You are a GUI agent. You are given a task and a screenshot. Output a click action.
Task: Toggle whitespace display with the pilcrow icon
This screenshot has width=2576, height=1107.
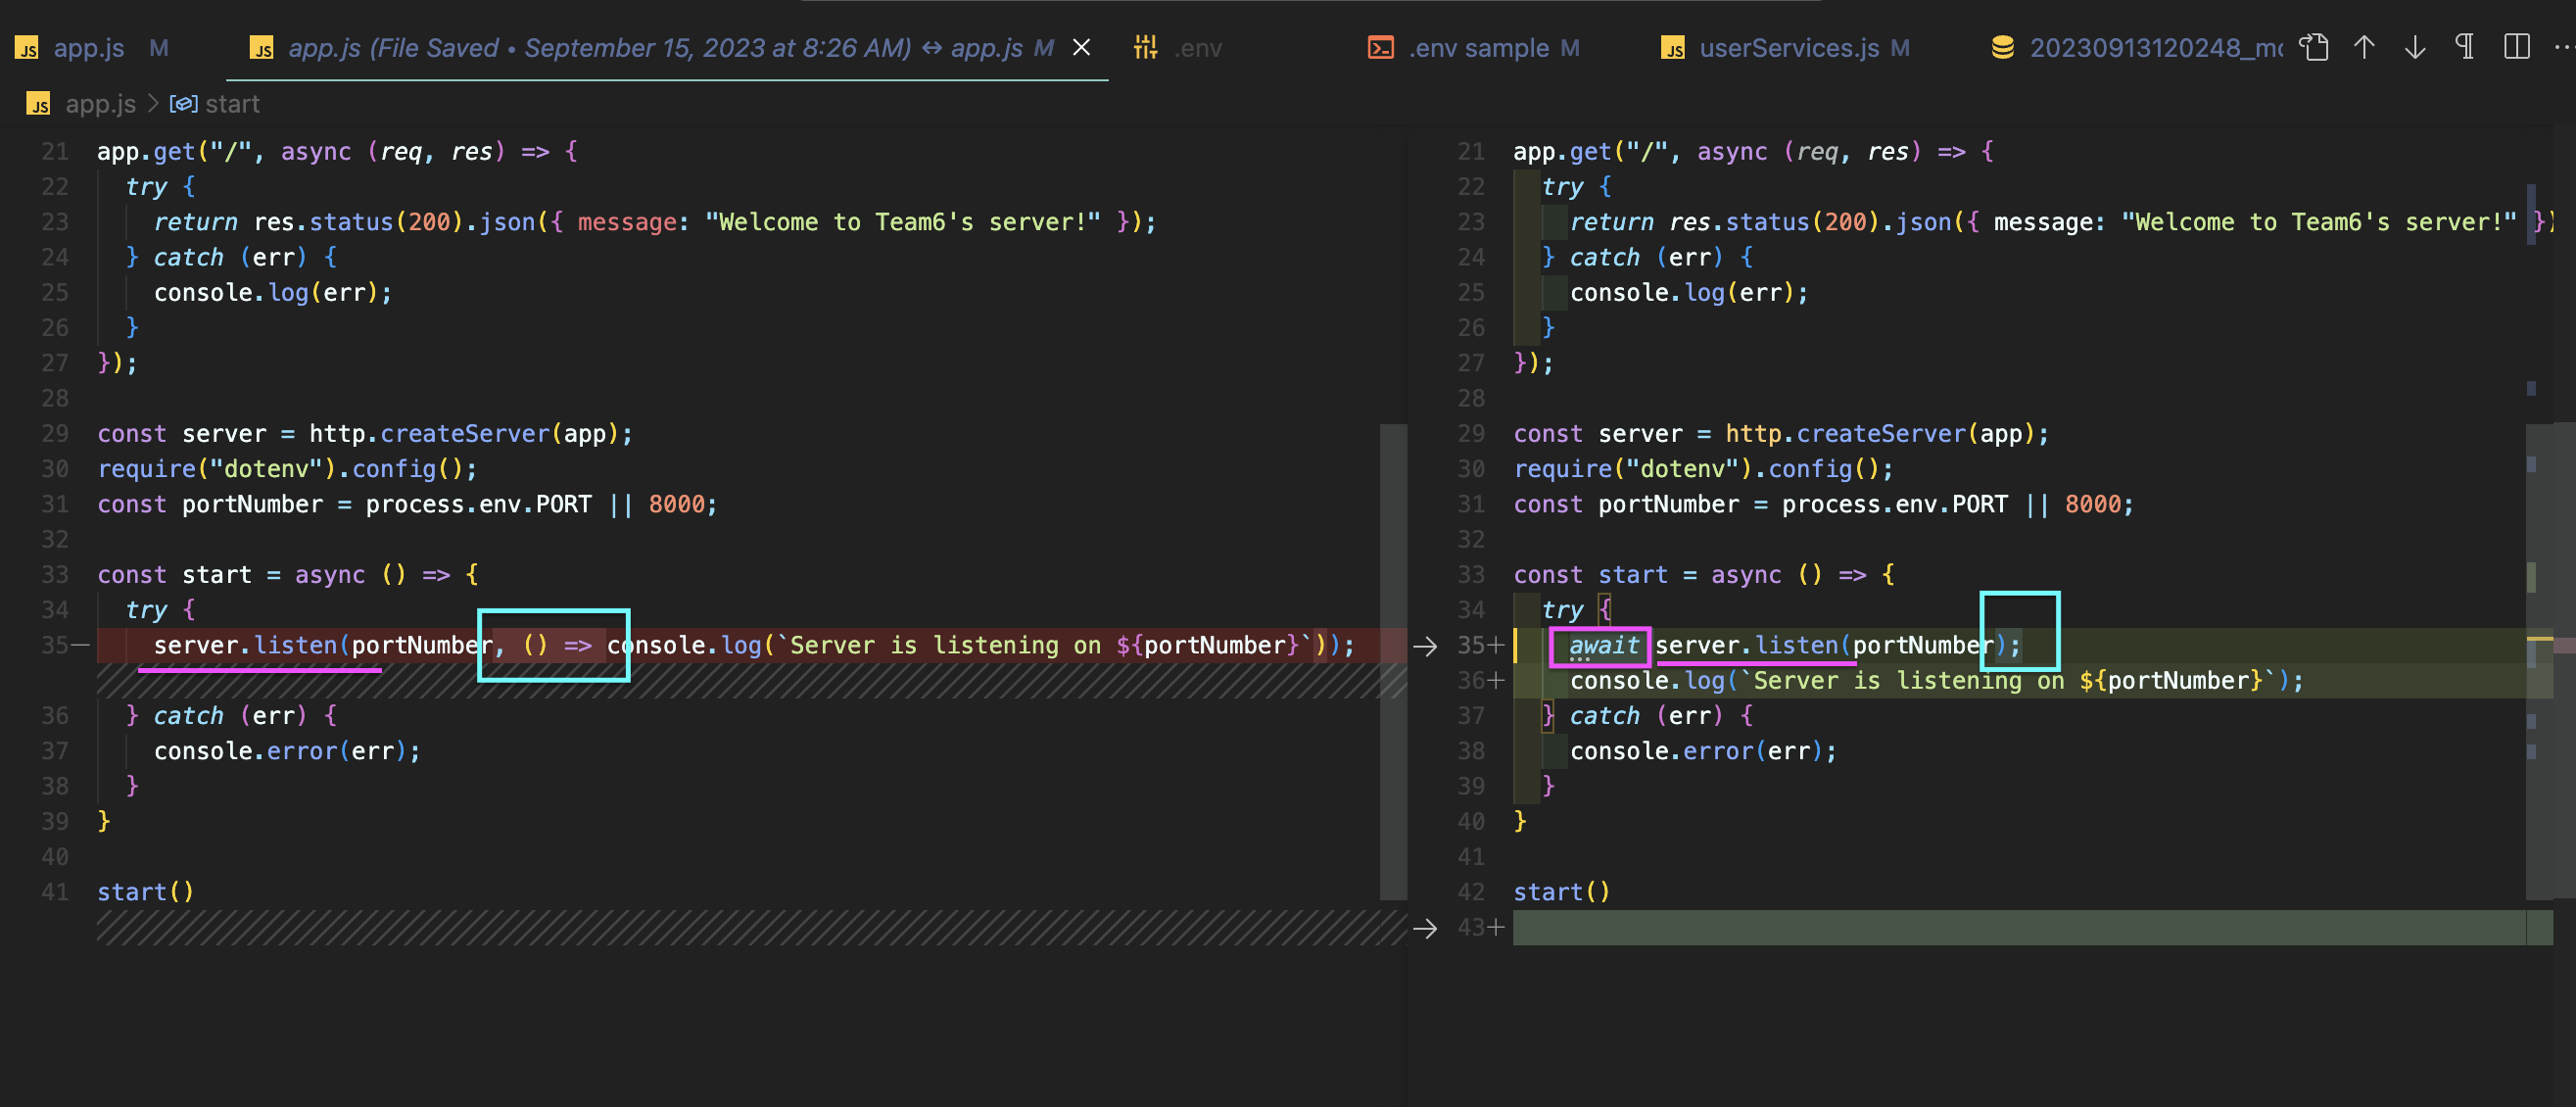point(2465,47)
